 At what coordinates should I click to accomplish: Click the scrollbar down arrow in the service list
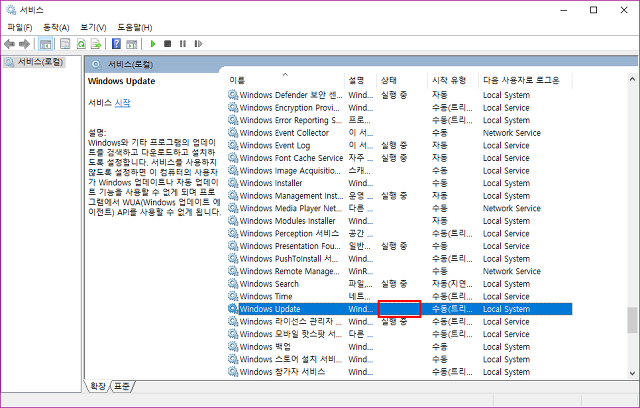[x=632, y=373]
